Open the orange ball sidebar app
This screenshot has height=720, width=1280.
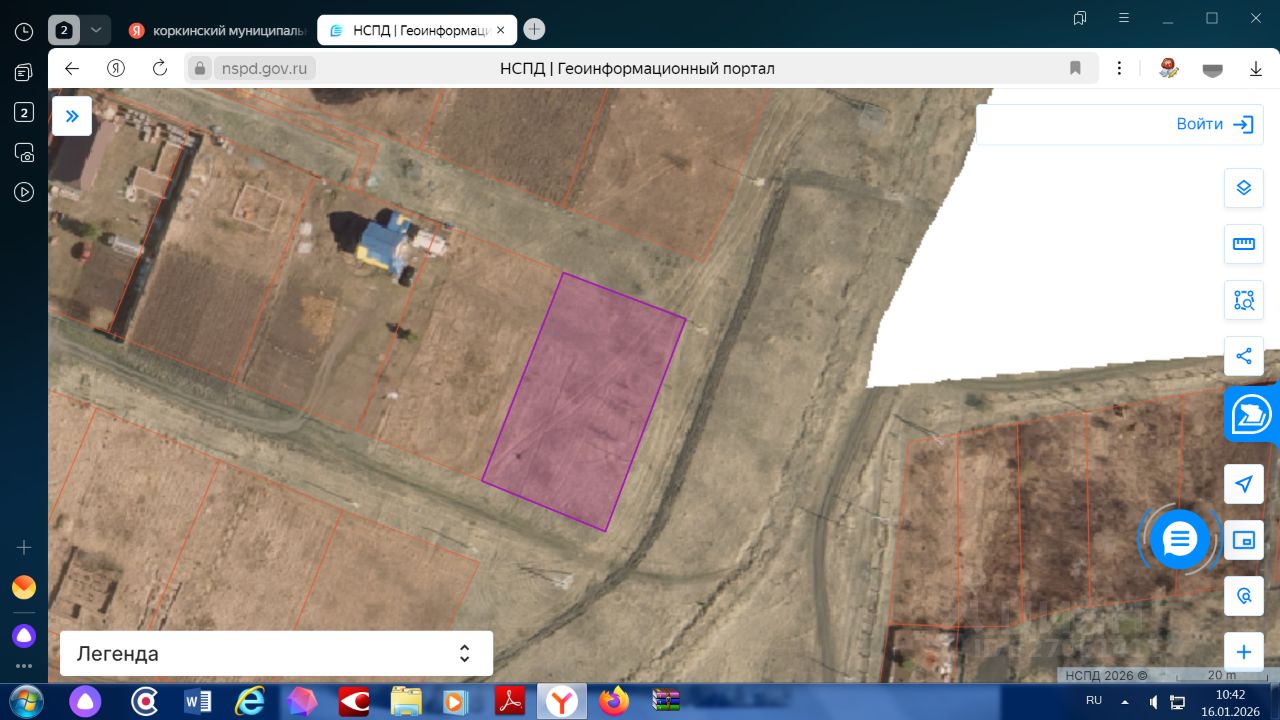click(24, 587)
